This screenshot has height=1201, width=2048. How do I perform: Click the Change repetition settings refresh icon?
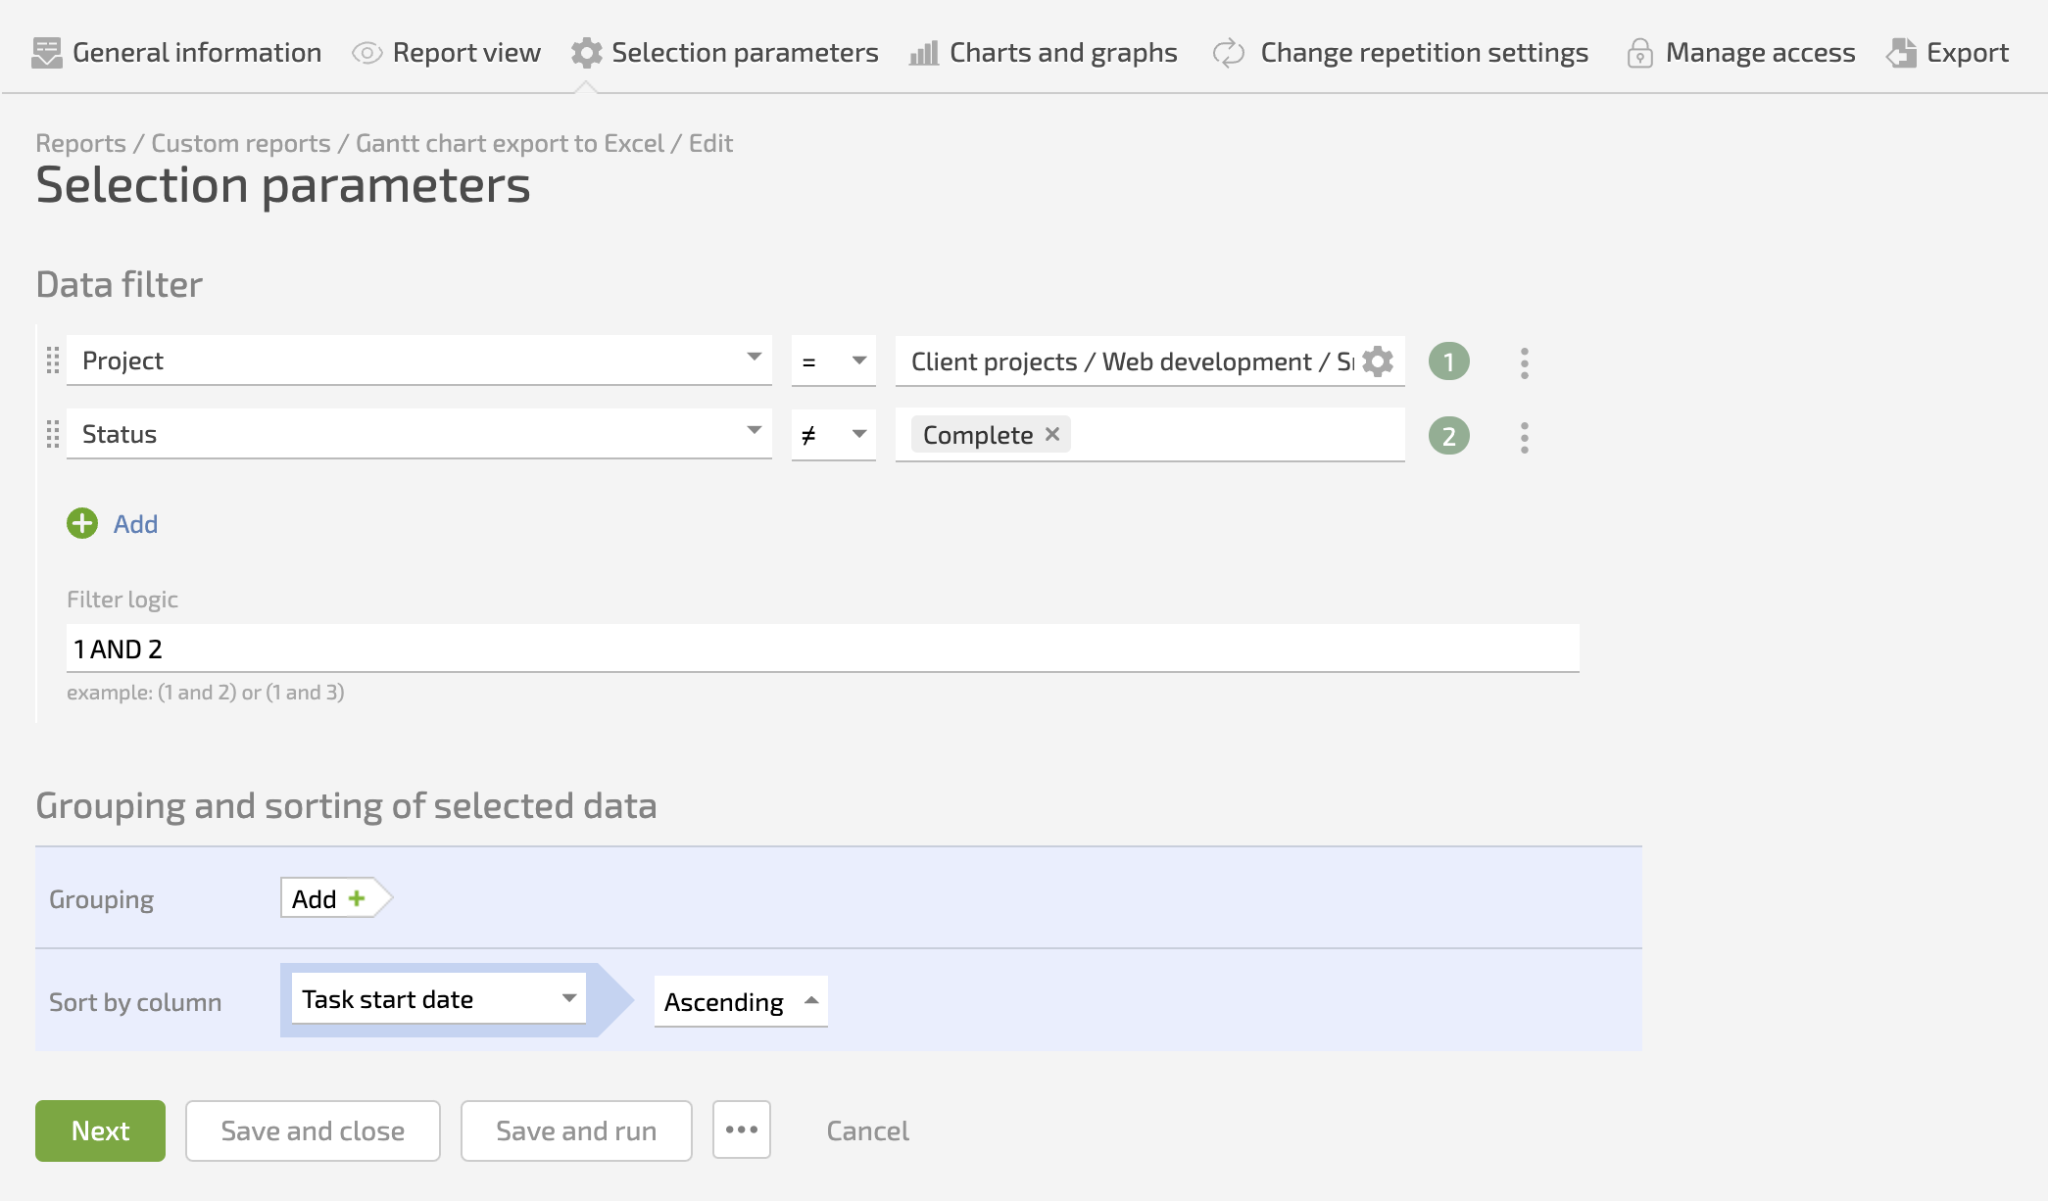click(x=1227, y=52)
